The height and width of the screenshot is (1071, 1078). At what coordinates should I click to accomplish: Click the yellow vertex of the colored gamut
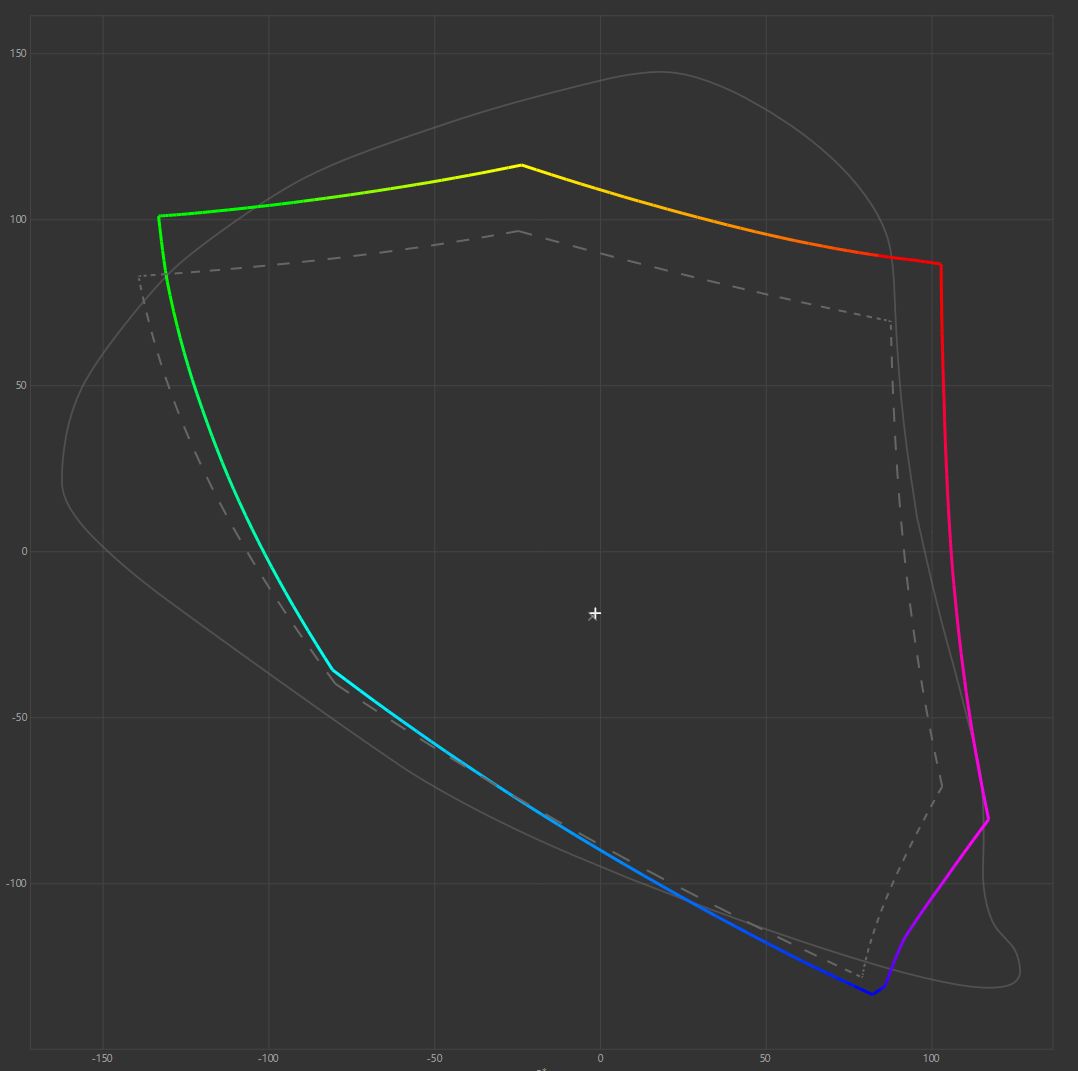pyautogui.click(x=521, y=165)
